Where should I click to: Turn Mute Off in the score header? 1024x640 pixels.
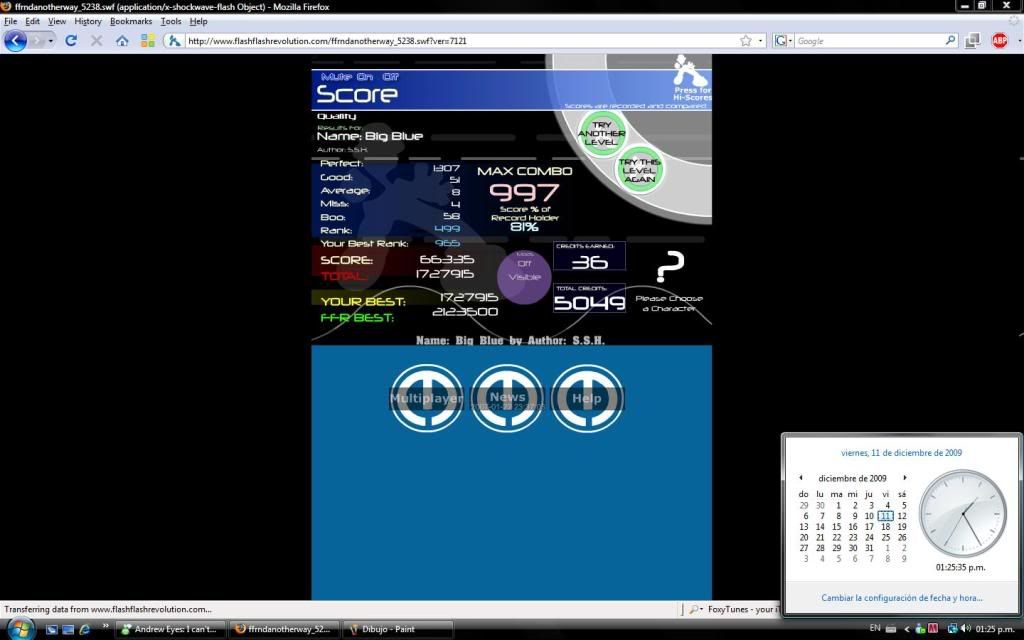coord(391,76)
